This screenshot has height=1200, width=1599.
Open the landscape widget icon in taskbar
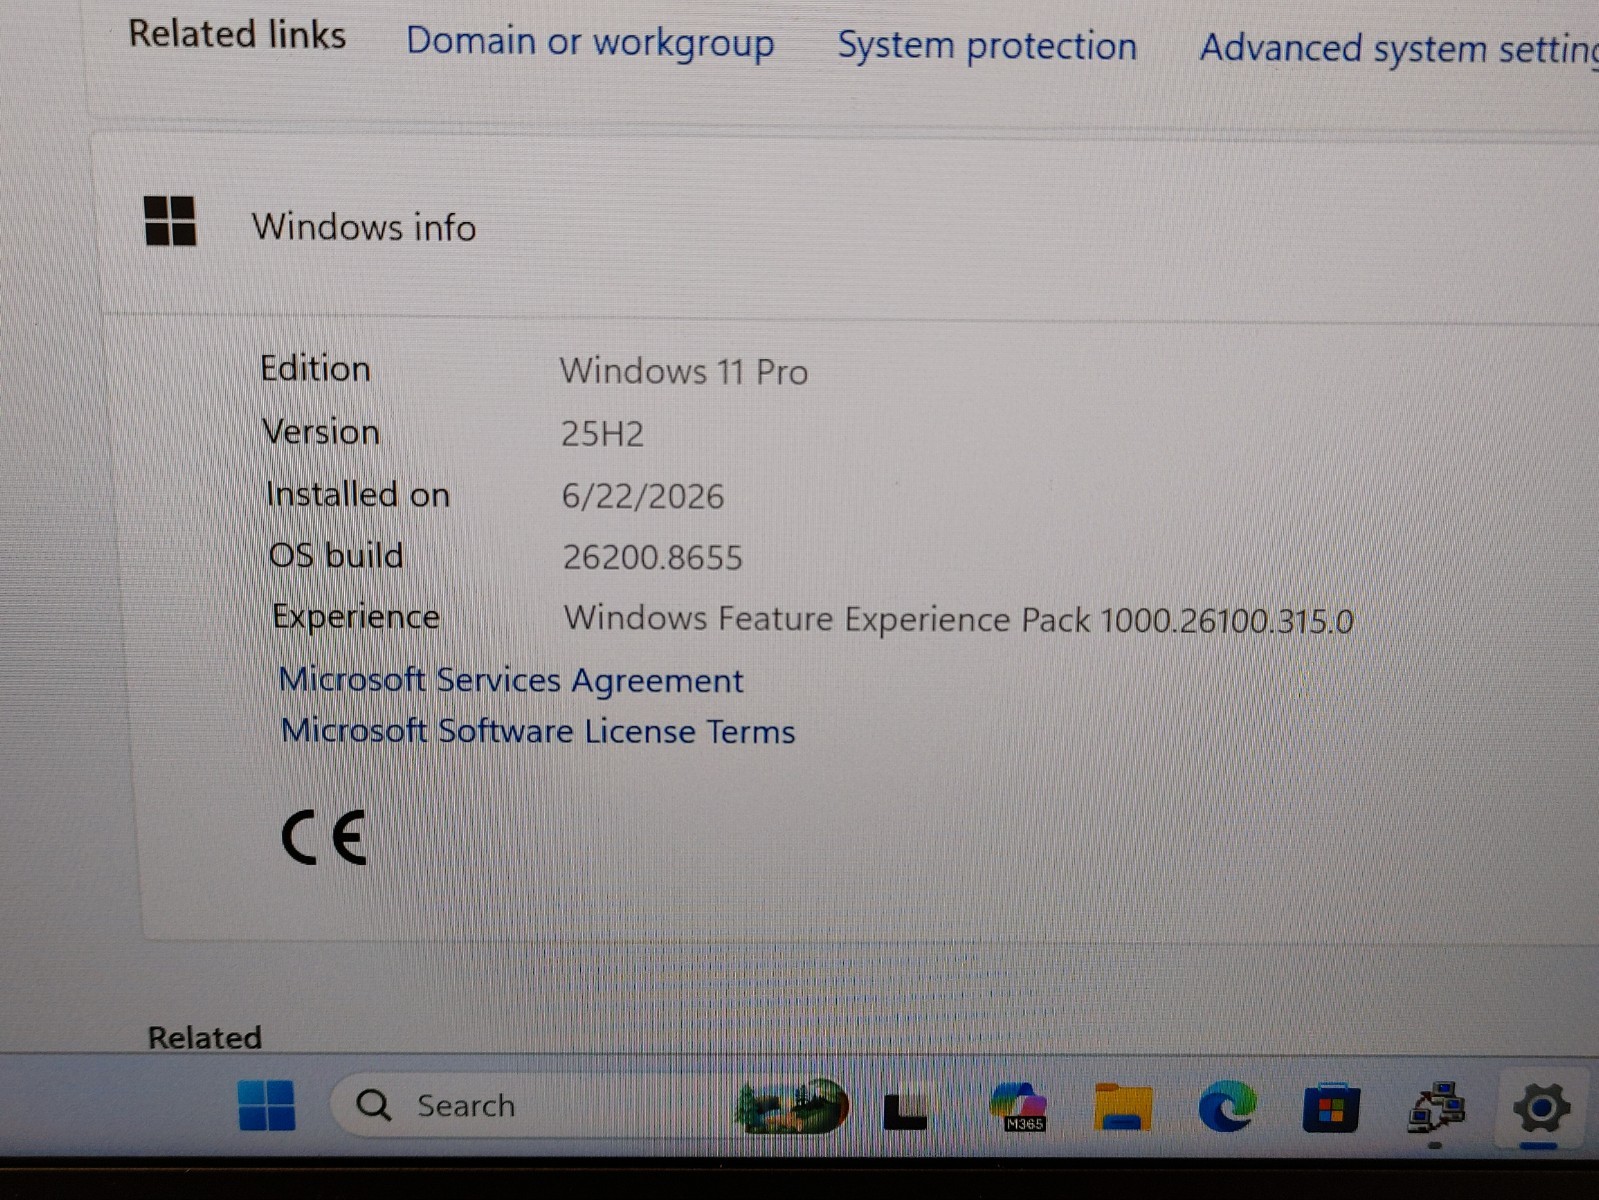point(792,1106)
